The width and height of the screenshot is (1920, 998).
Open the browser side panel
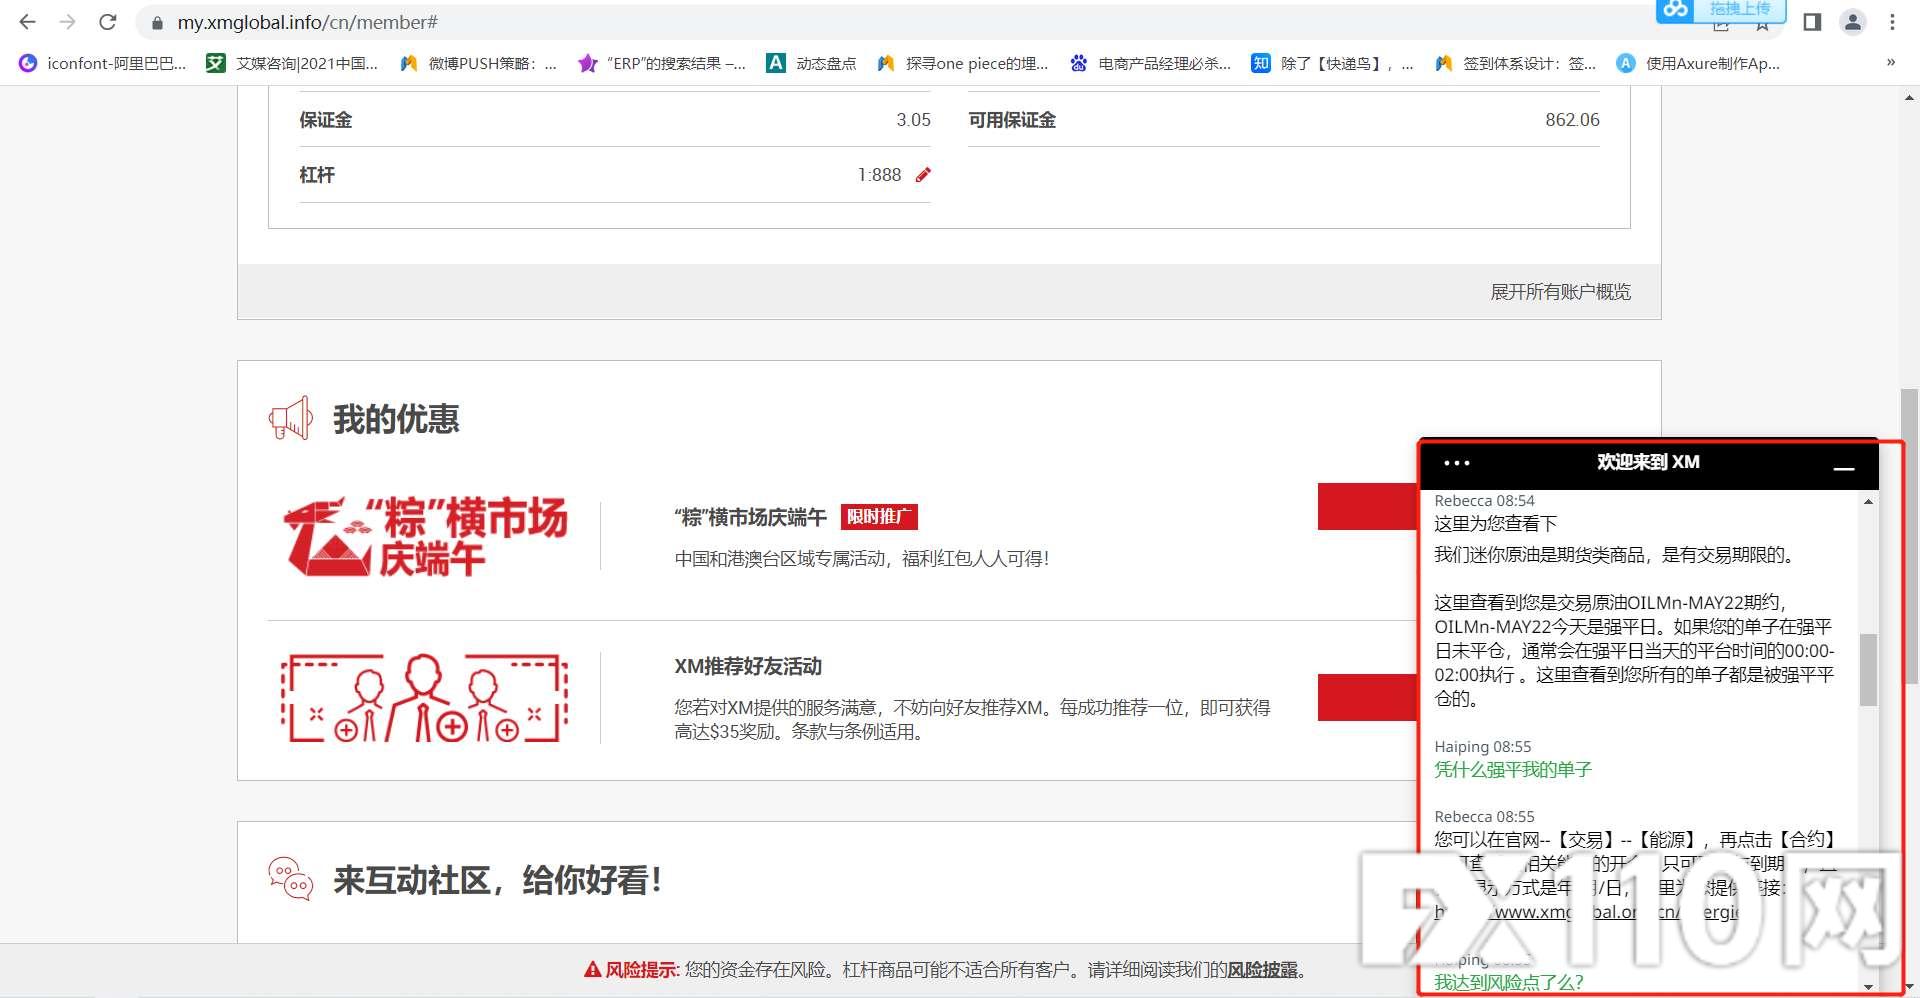tap(1812, 22)
